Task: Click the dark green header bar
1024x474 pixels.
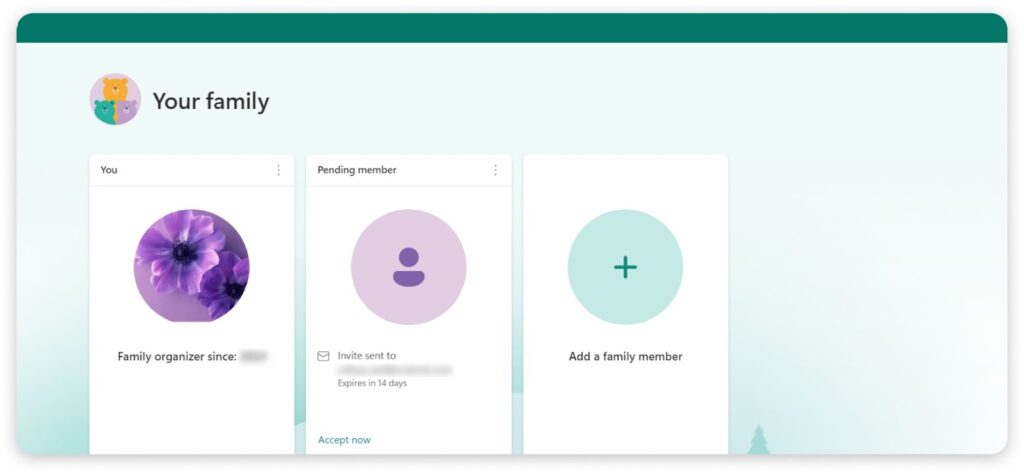Action: (x=512, y=28)
